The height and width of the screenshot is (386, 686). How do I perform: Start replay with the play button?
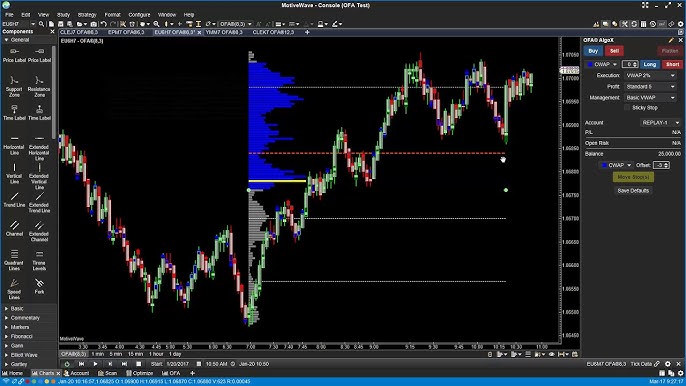[95, 364]
